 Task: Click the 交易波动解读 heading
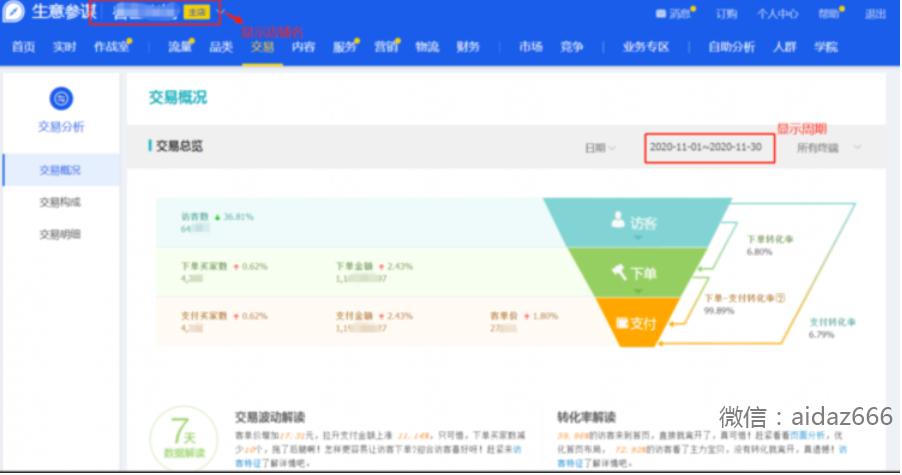270,417
